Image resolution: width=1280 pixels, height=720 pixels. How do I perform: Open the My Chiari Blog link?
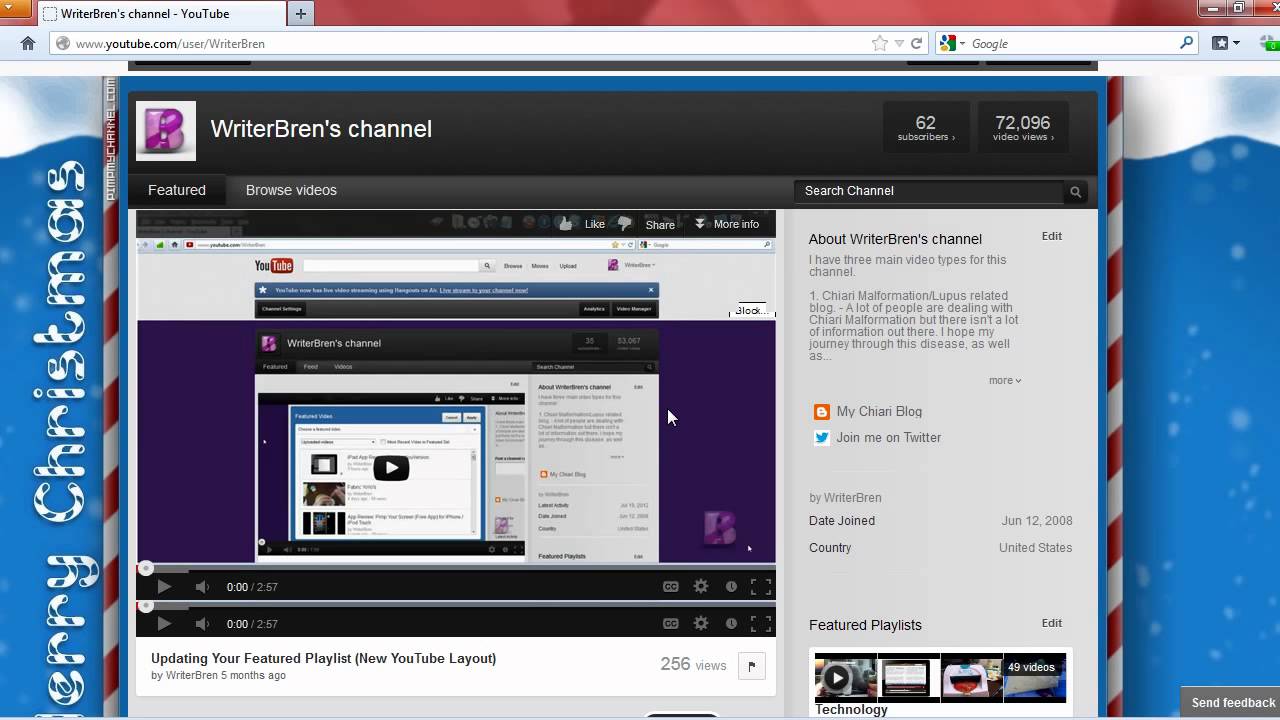tap(879, 412)
